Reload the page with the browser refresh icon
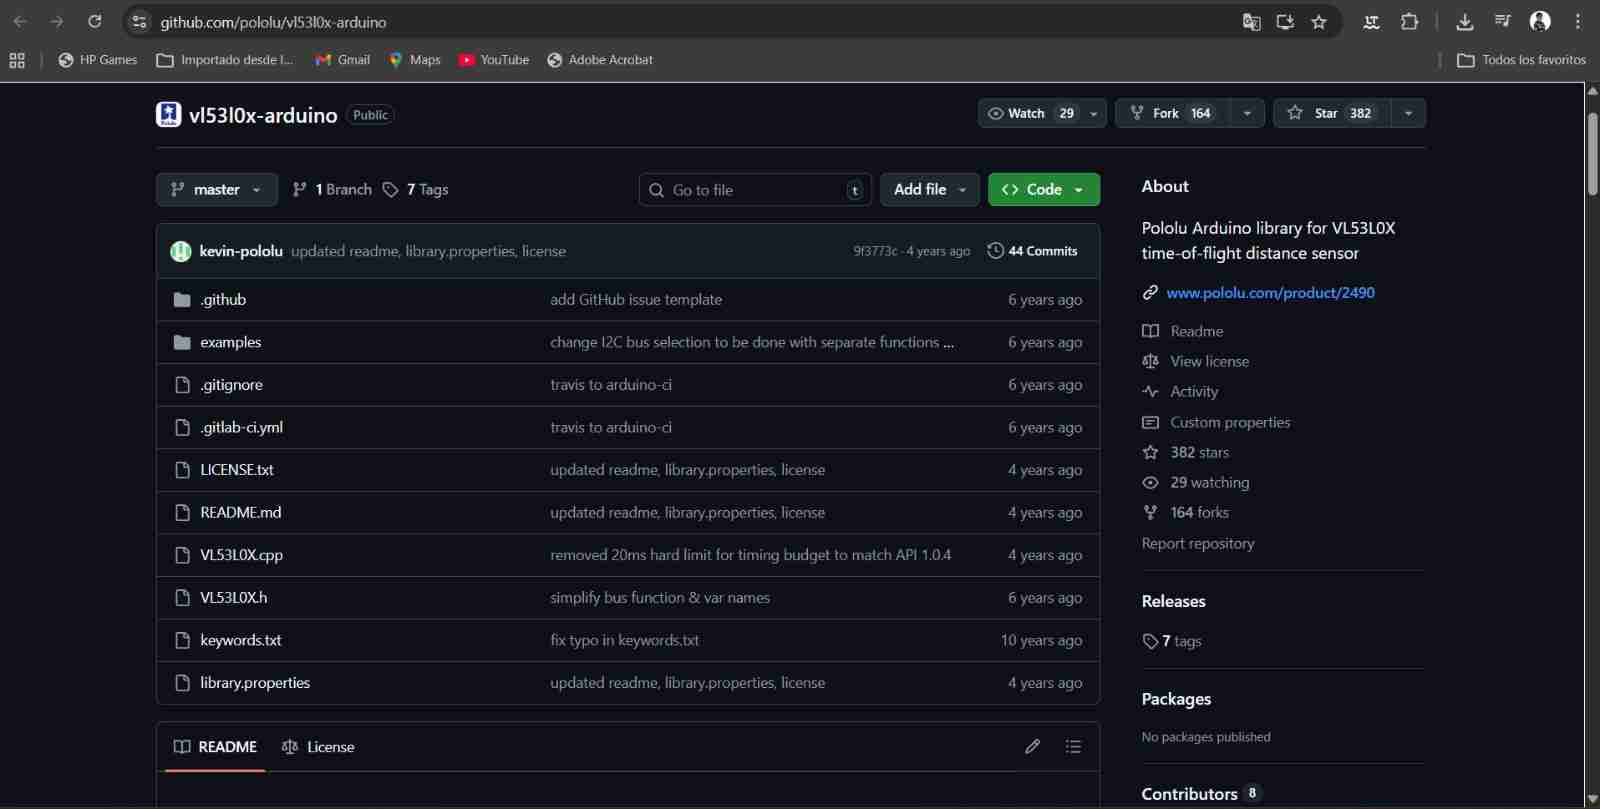1600x809 pixels. [95, 21]
